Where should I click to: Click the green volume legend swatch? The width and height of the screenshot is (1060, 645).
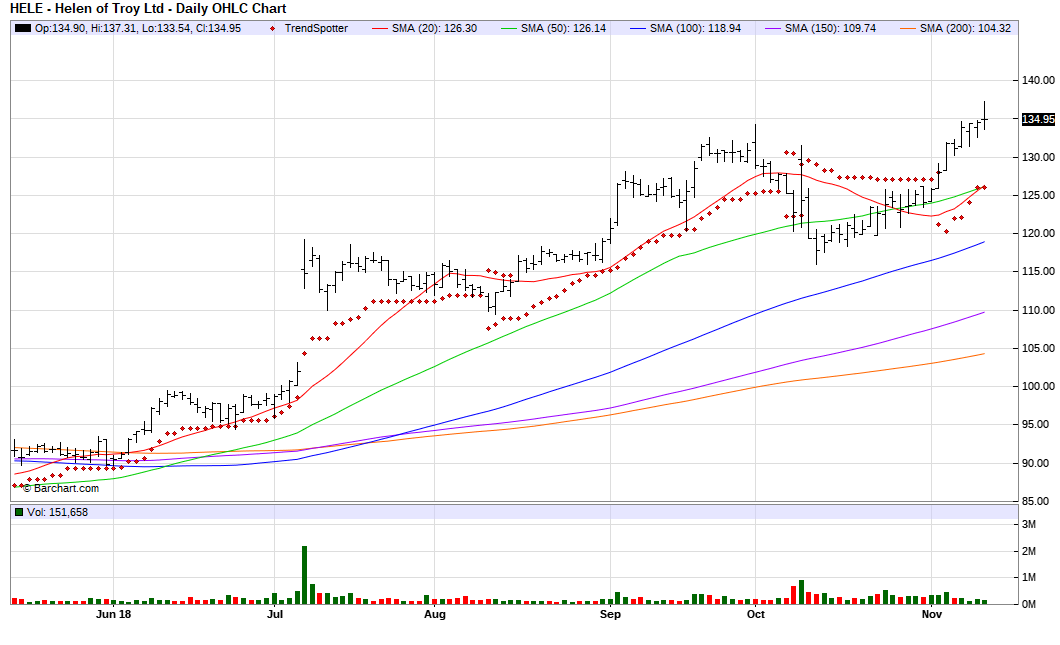pos(19,512)
